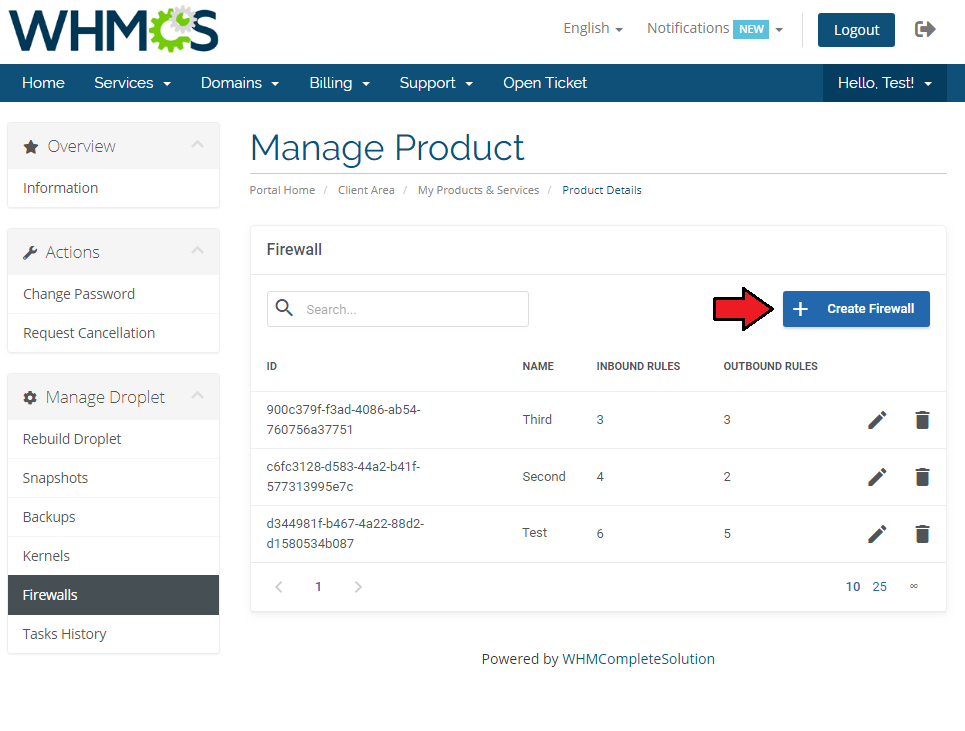965x731 pixels.
Task: Sort by ID column header
Action: pos(271,366)
